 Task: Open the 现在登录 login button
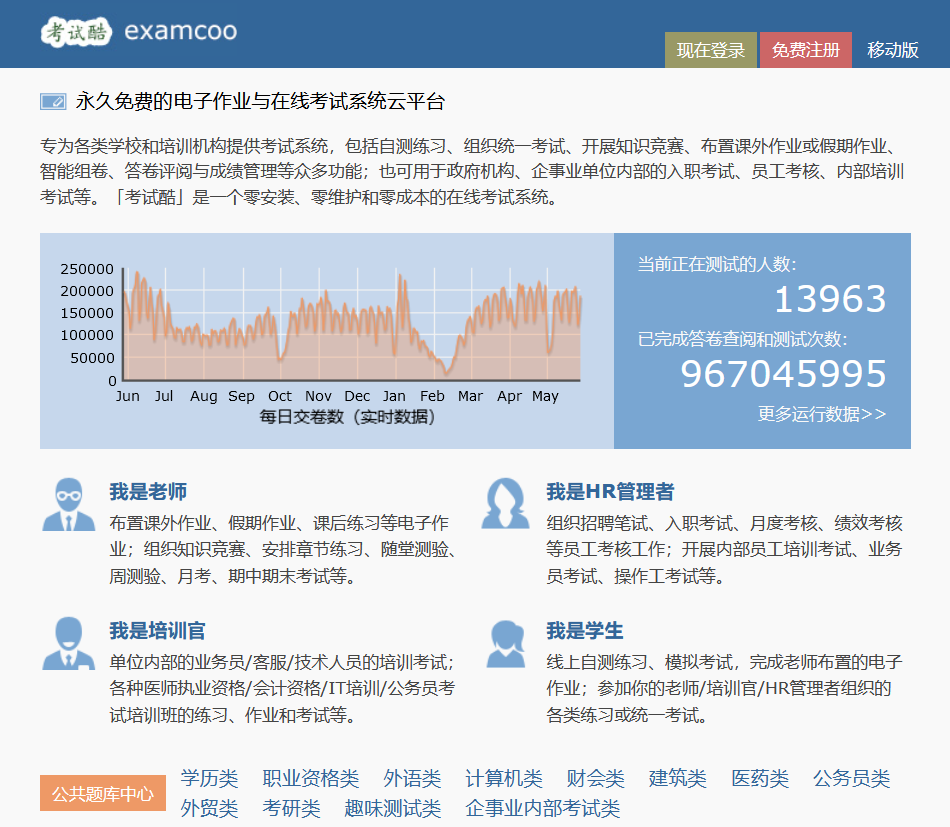[x=710, y=50]
